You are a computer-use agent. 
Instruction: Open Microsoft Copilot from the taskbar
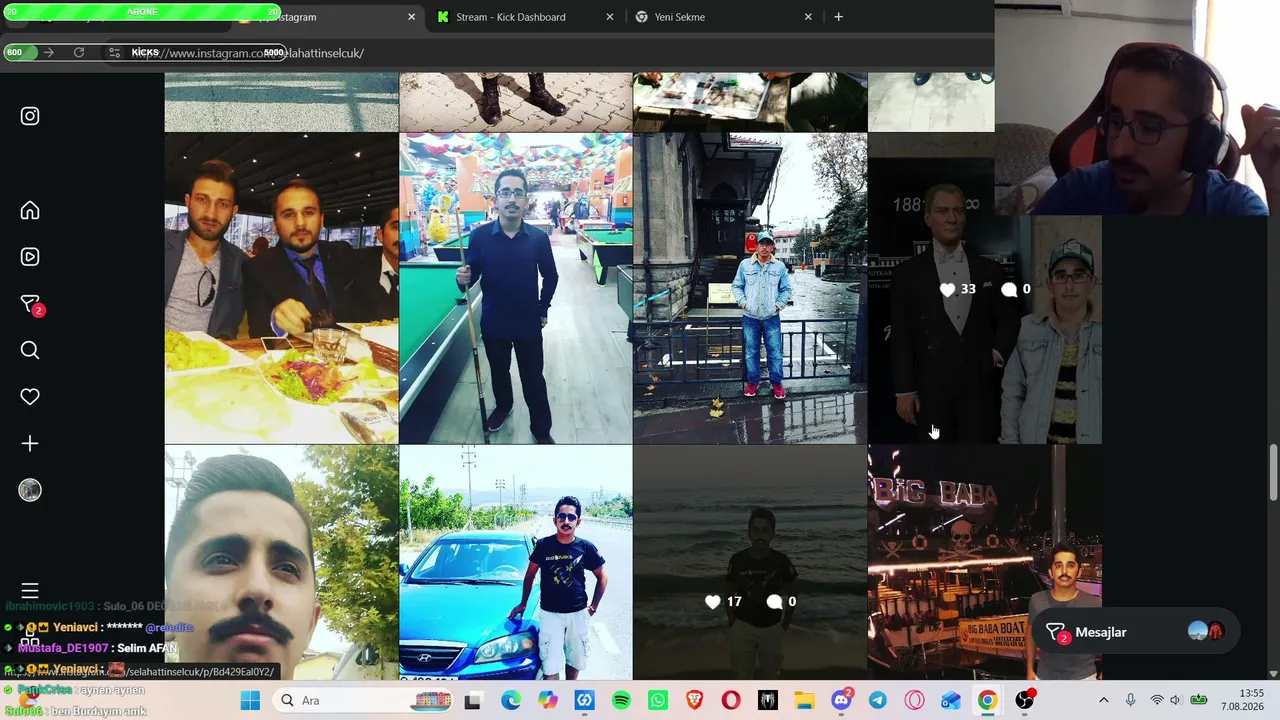(548, 700)
